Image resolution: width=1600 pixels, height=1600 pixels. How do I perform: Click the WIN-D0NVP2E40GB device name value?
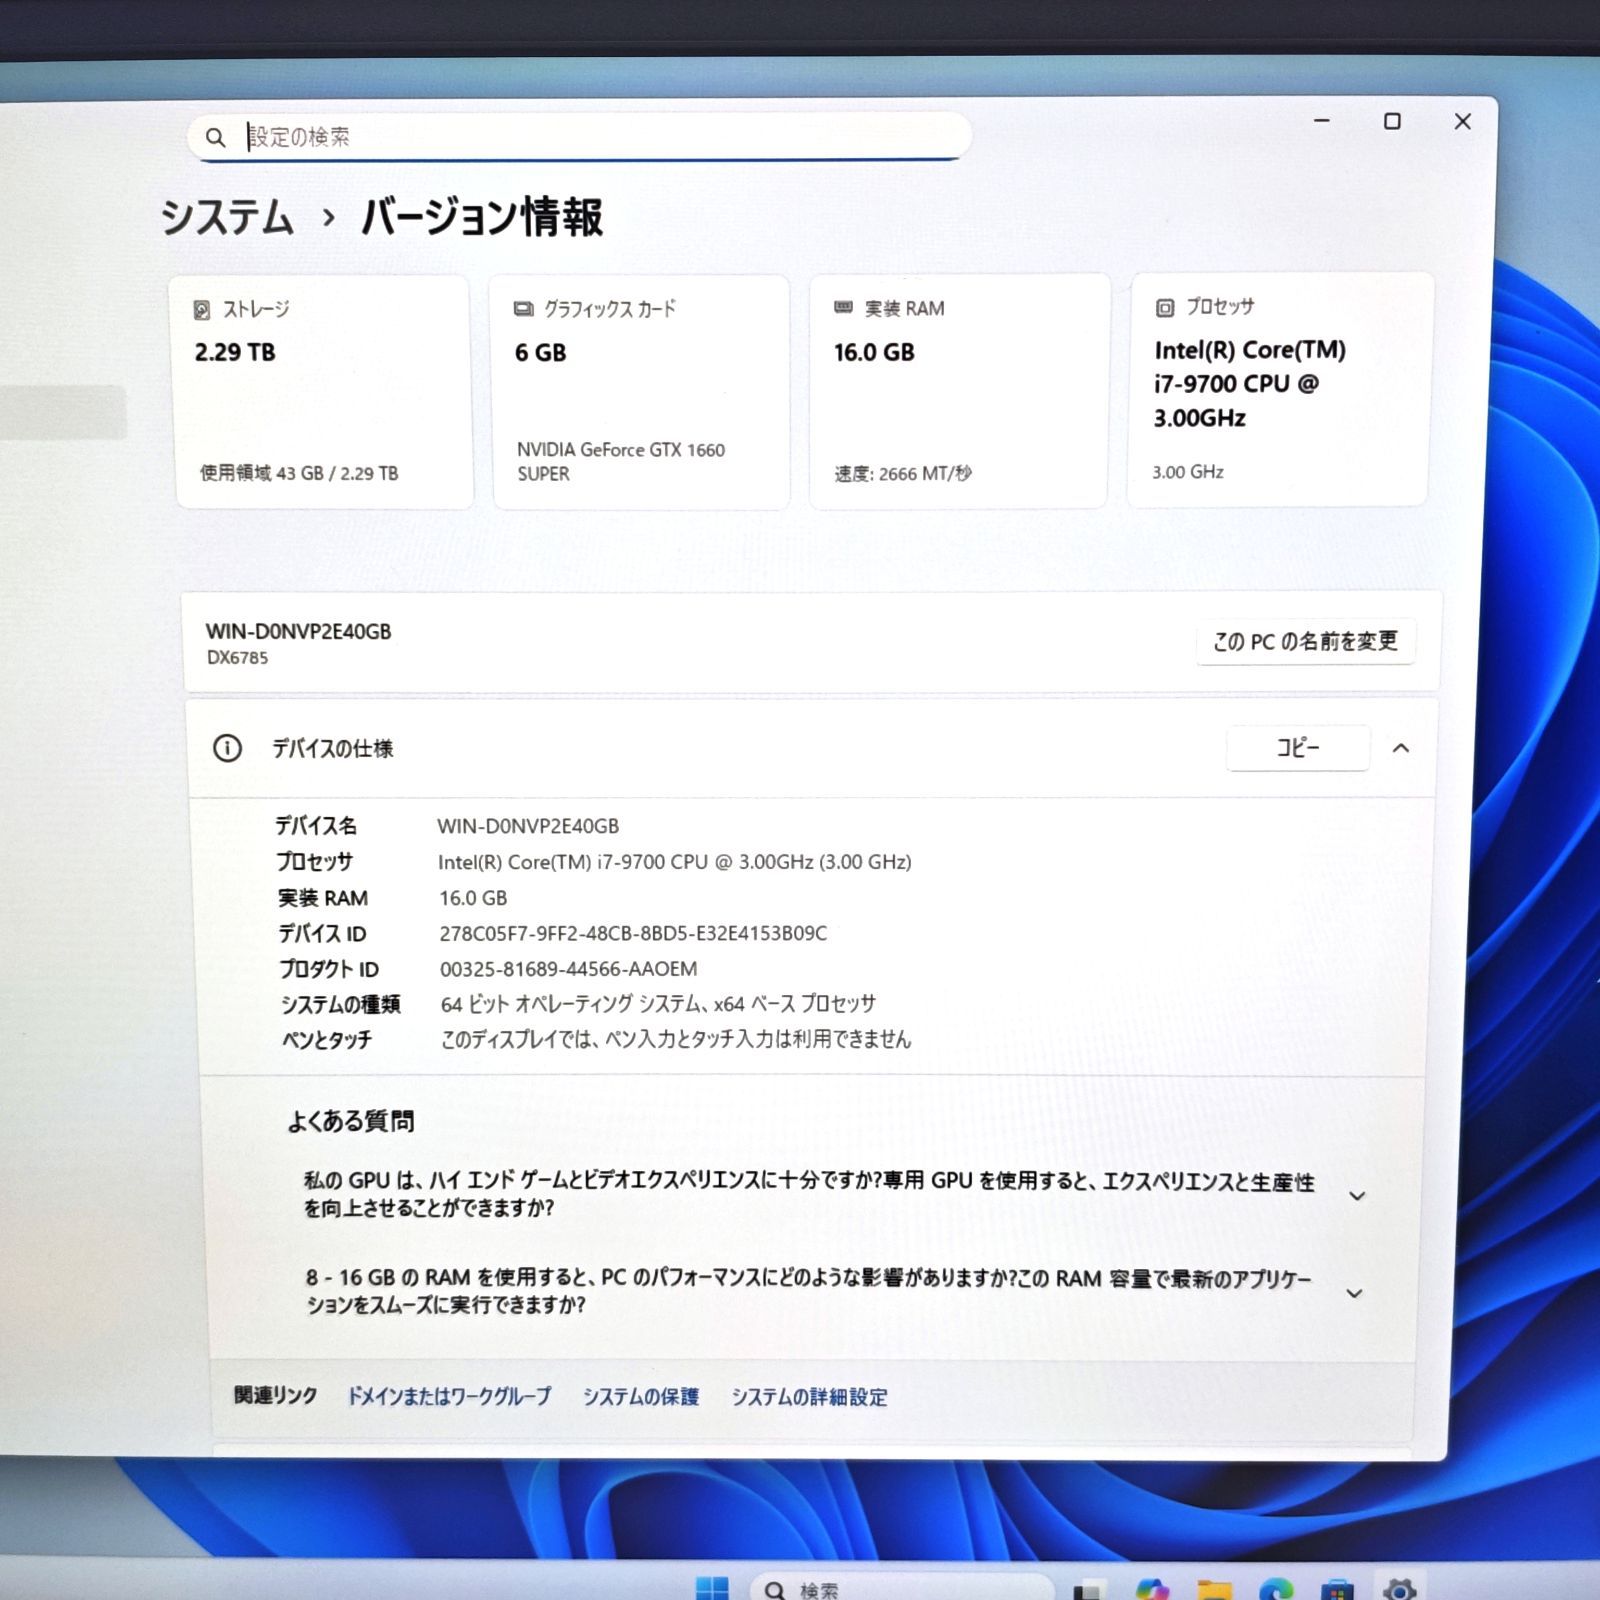(528, 826)
